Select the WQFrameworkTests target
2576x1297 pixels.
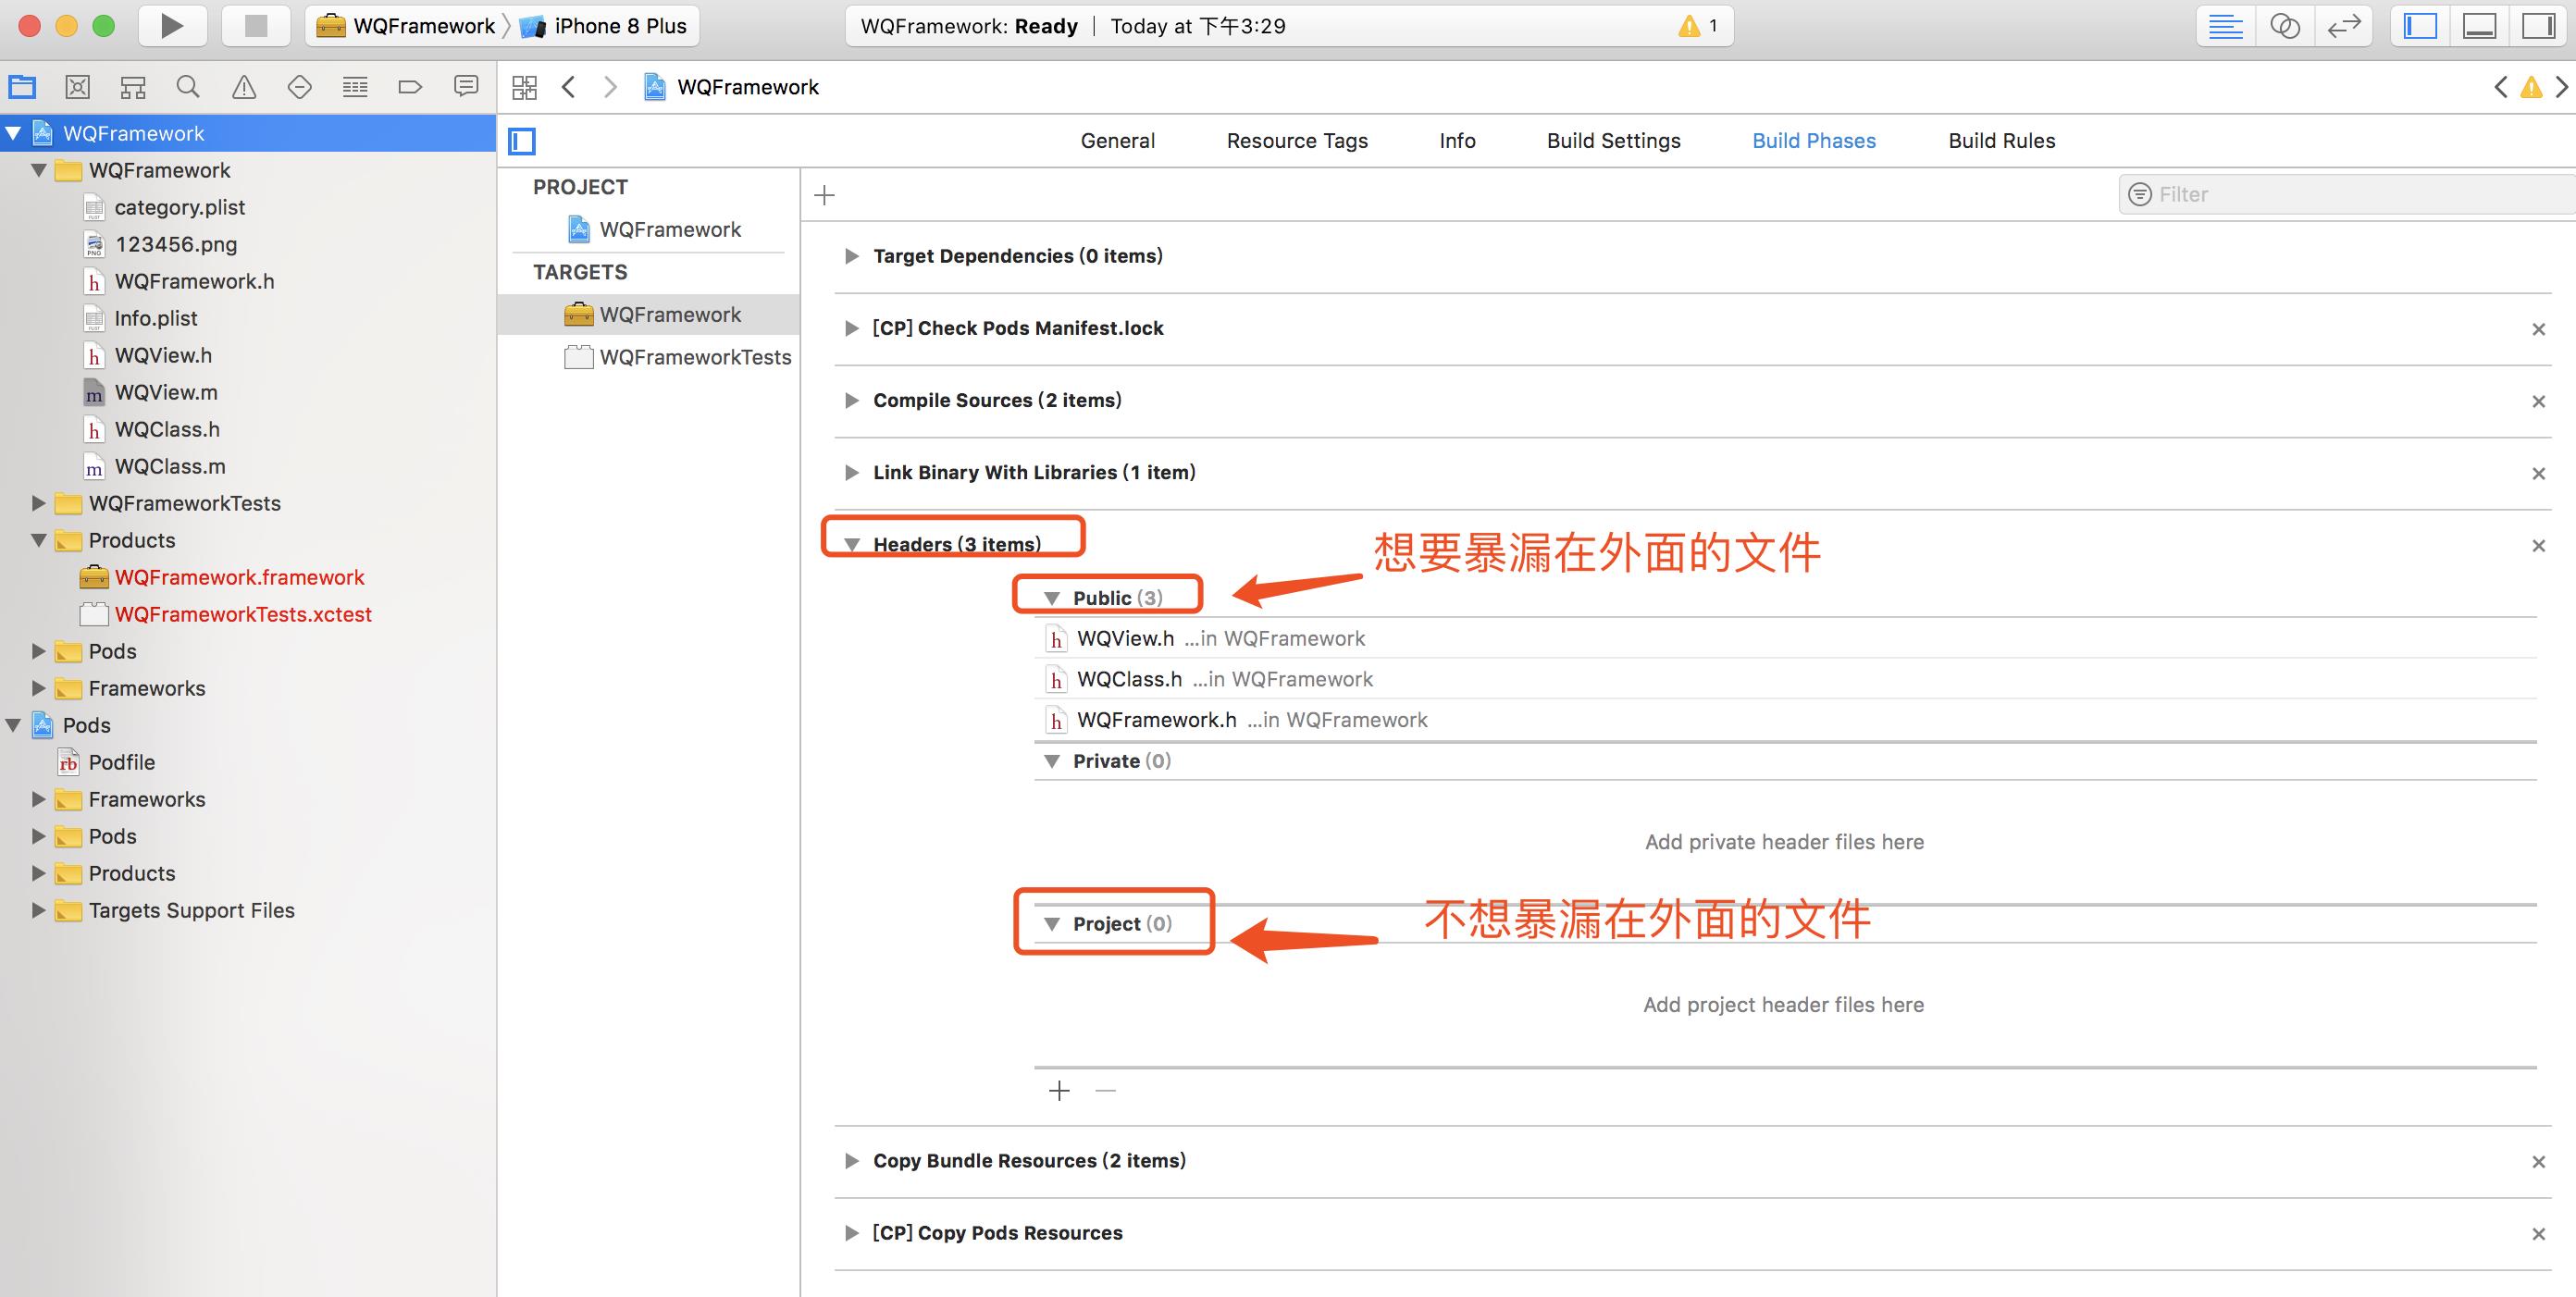(649, 357)
